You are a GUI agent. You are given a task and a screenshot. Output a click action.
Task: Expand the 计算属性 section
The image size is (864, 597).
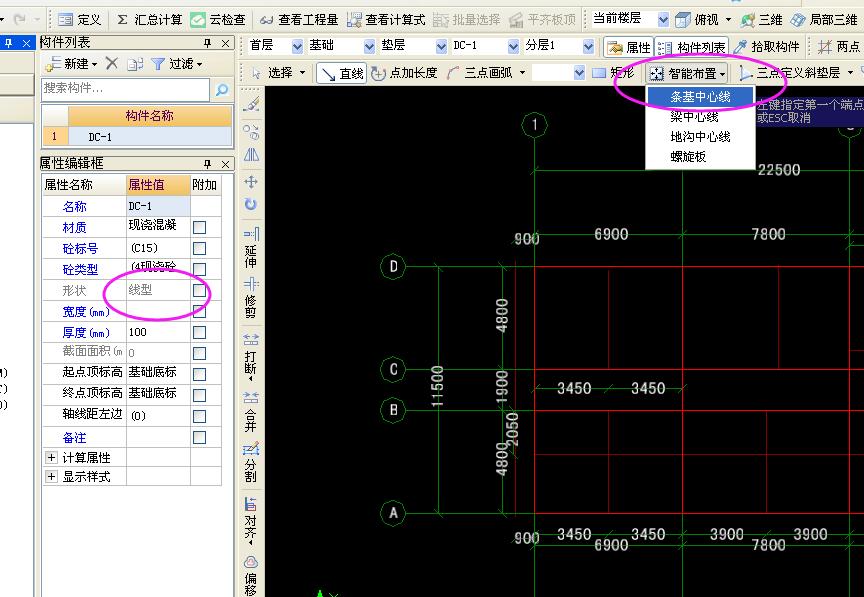click(x=51, y=458)
